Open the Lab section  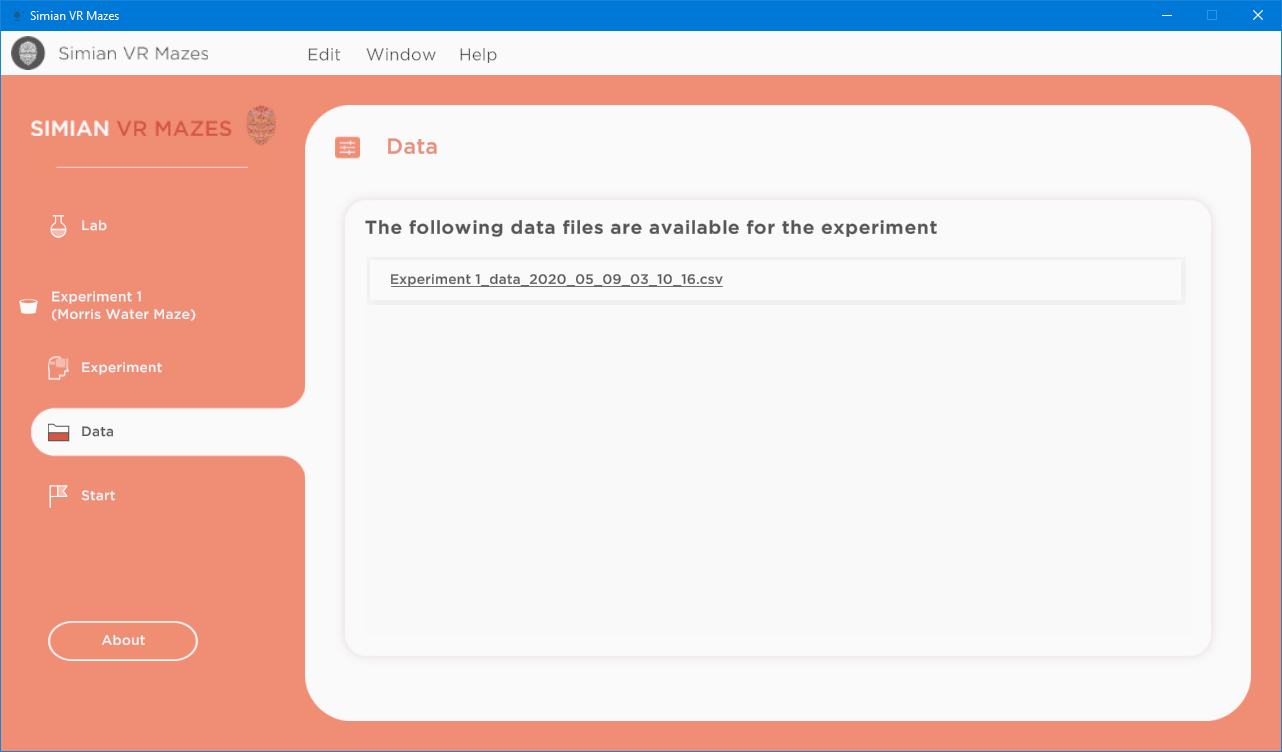coord(92,225)
